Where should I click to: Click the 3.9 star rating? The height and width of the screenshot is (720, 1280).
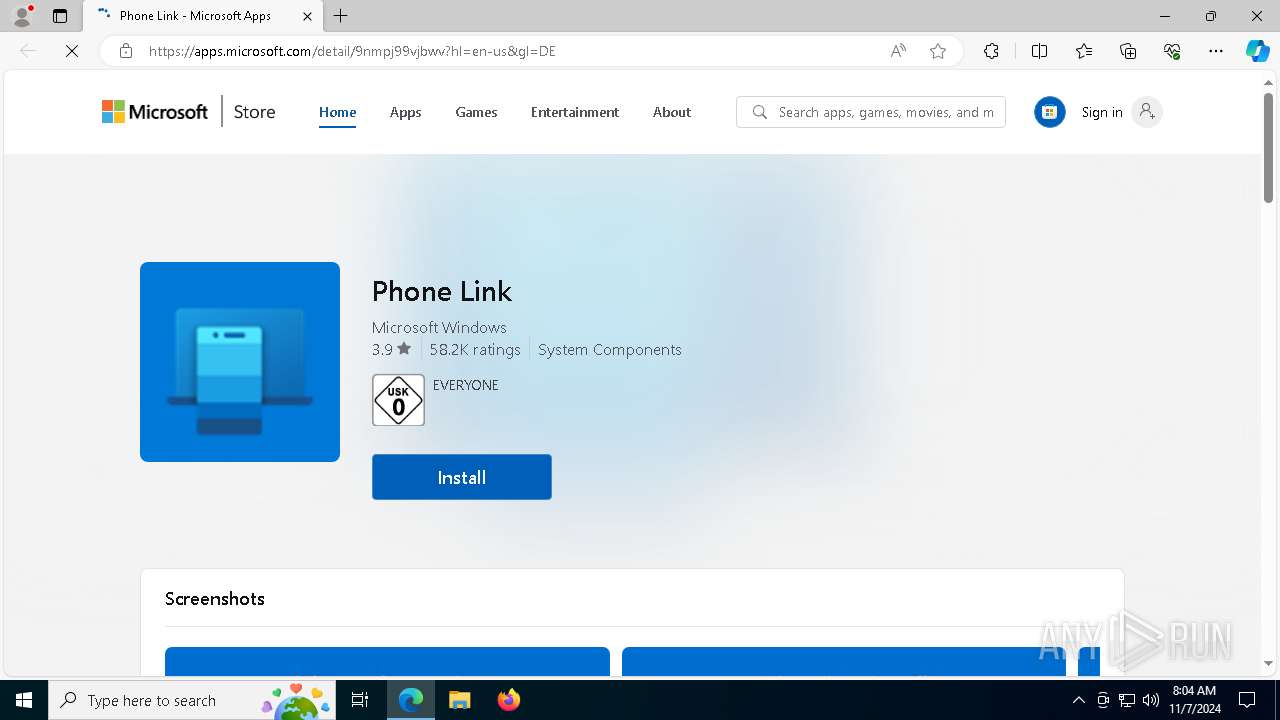tap(391, 349)
